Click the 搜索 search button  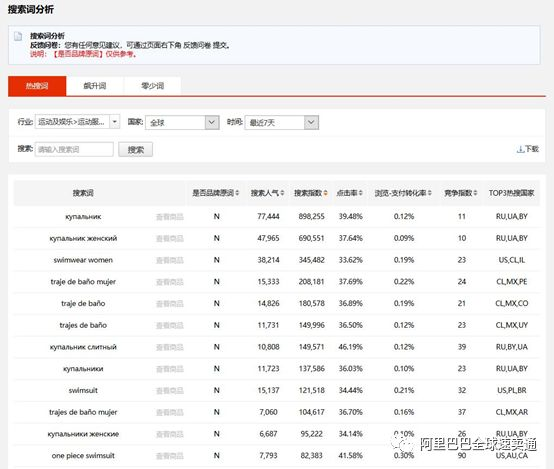pyautogui.click(x=136, y=150)
